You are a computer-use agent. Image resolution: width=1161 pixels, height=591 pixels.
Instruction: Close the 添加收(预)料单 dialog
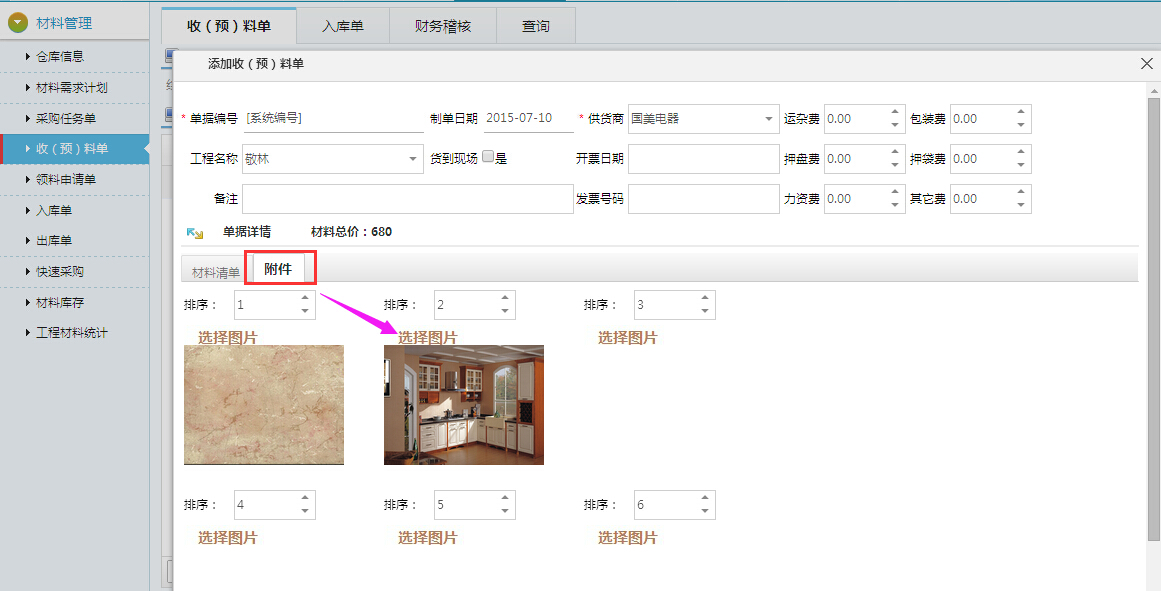(x=1147, y=63)
